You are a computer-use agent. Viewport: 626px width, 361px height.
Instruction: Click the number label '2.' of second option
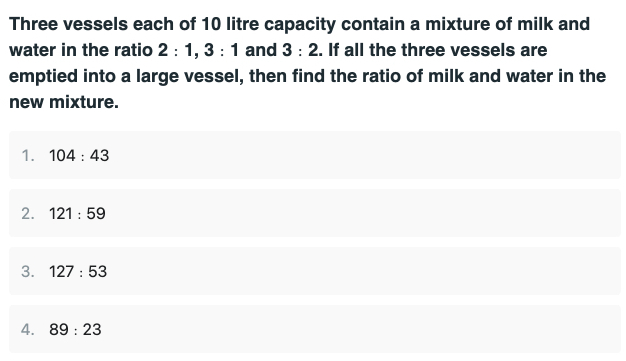(x=28, y=213)
